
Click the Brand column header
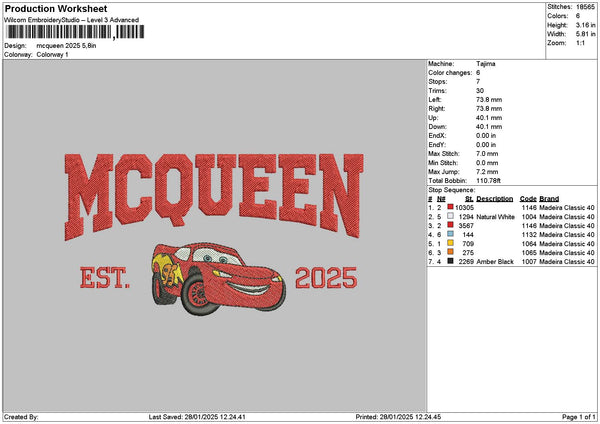[549, 199]
